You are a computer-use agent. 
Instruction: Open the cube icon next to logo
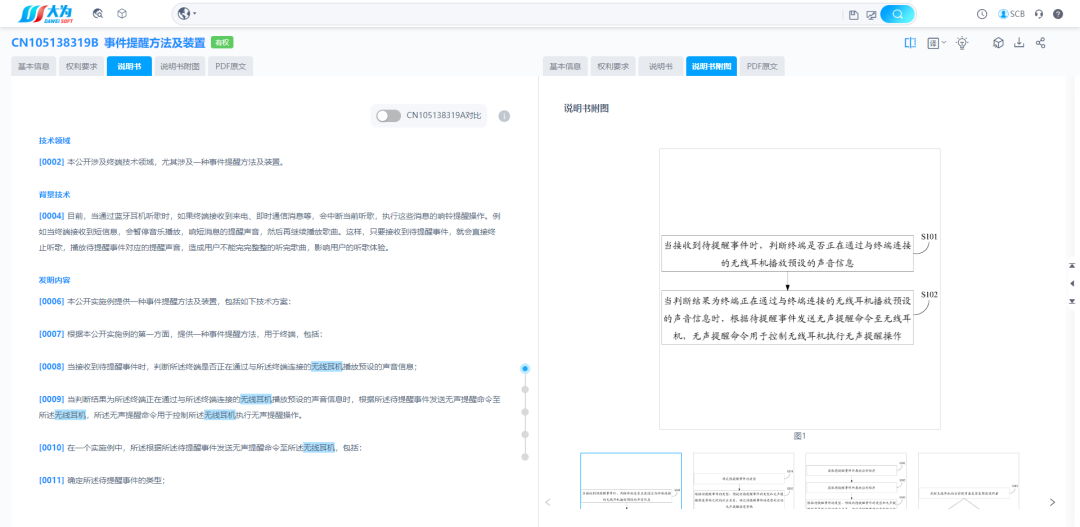click(x=121, y=14)
